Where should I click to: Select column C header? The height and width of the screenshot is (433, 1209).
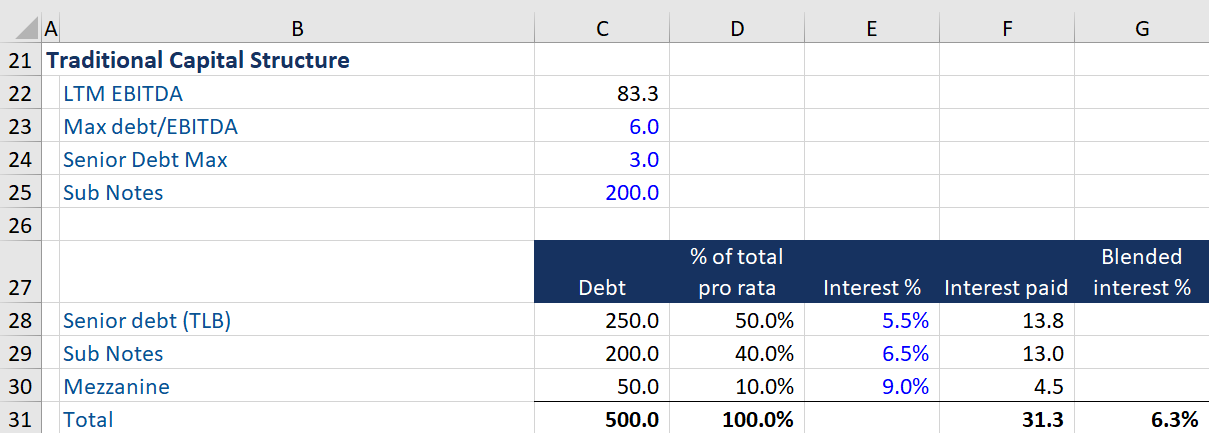pyautogui.click(x=602, y=29)
